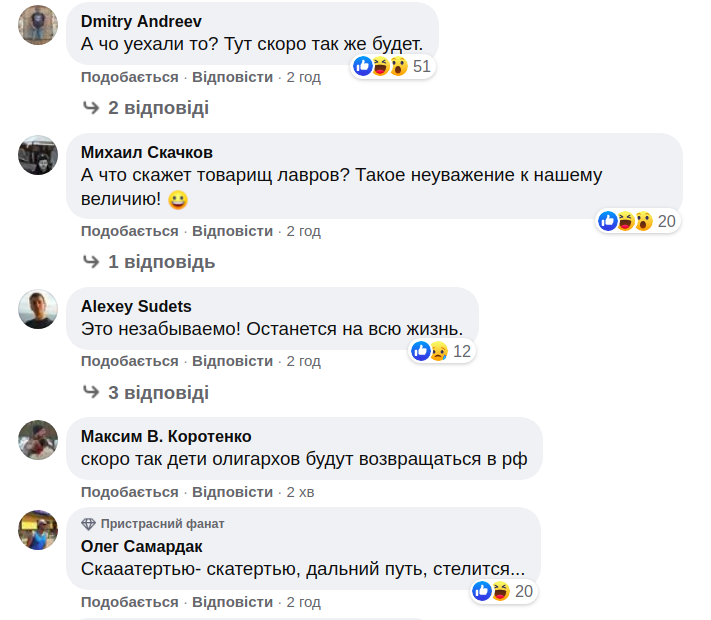Click the 2 хв timestamp on Коротенко's comment
The width and height of the screenshot is (711, 620).
tap(301, 492)
